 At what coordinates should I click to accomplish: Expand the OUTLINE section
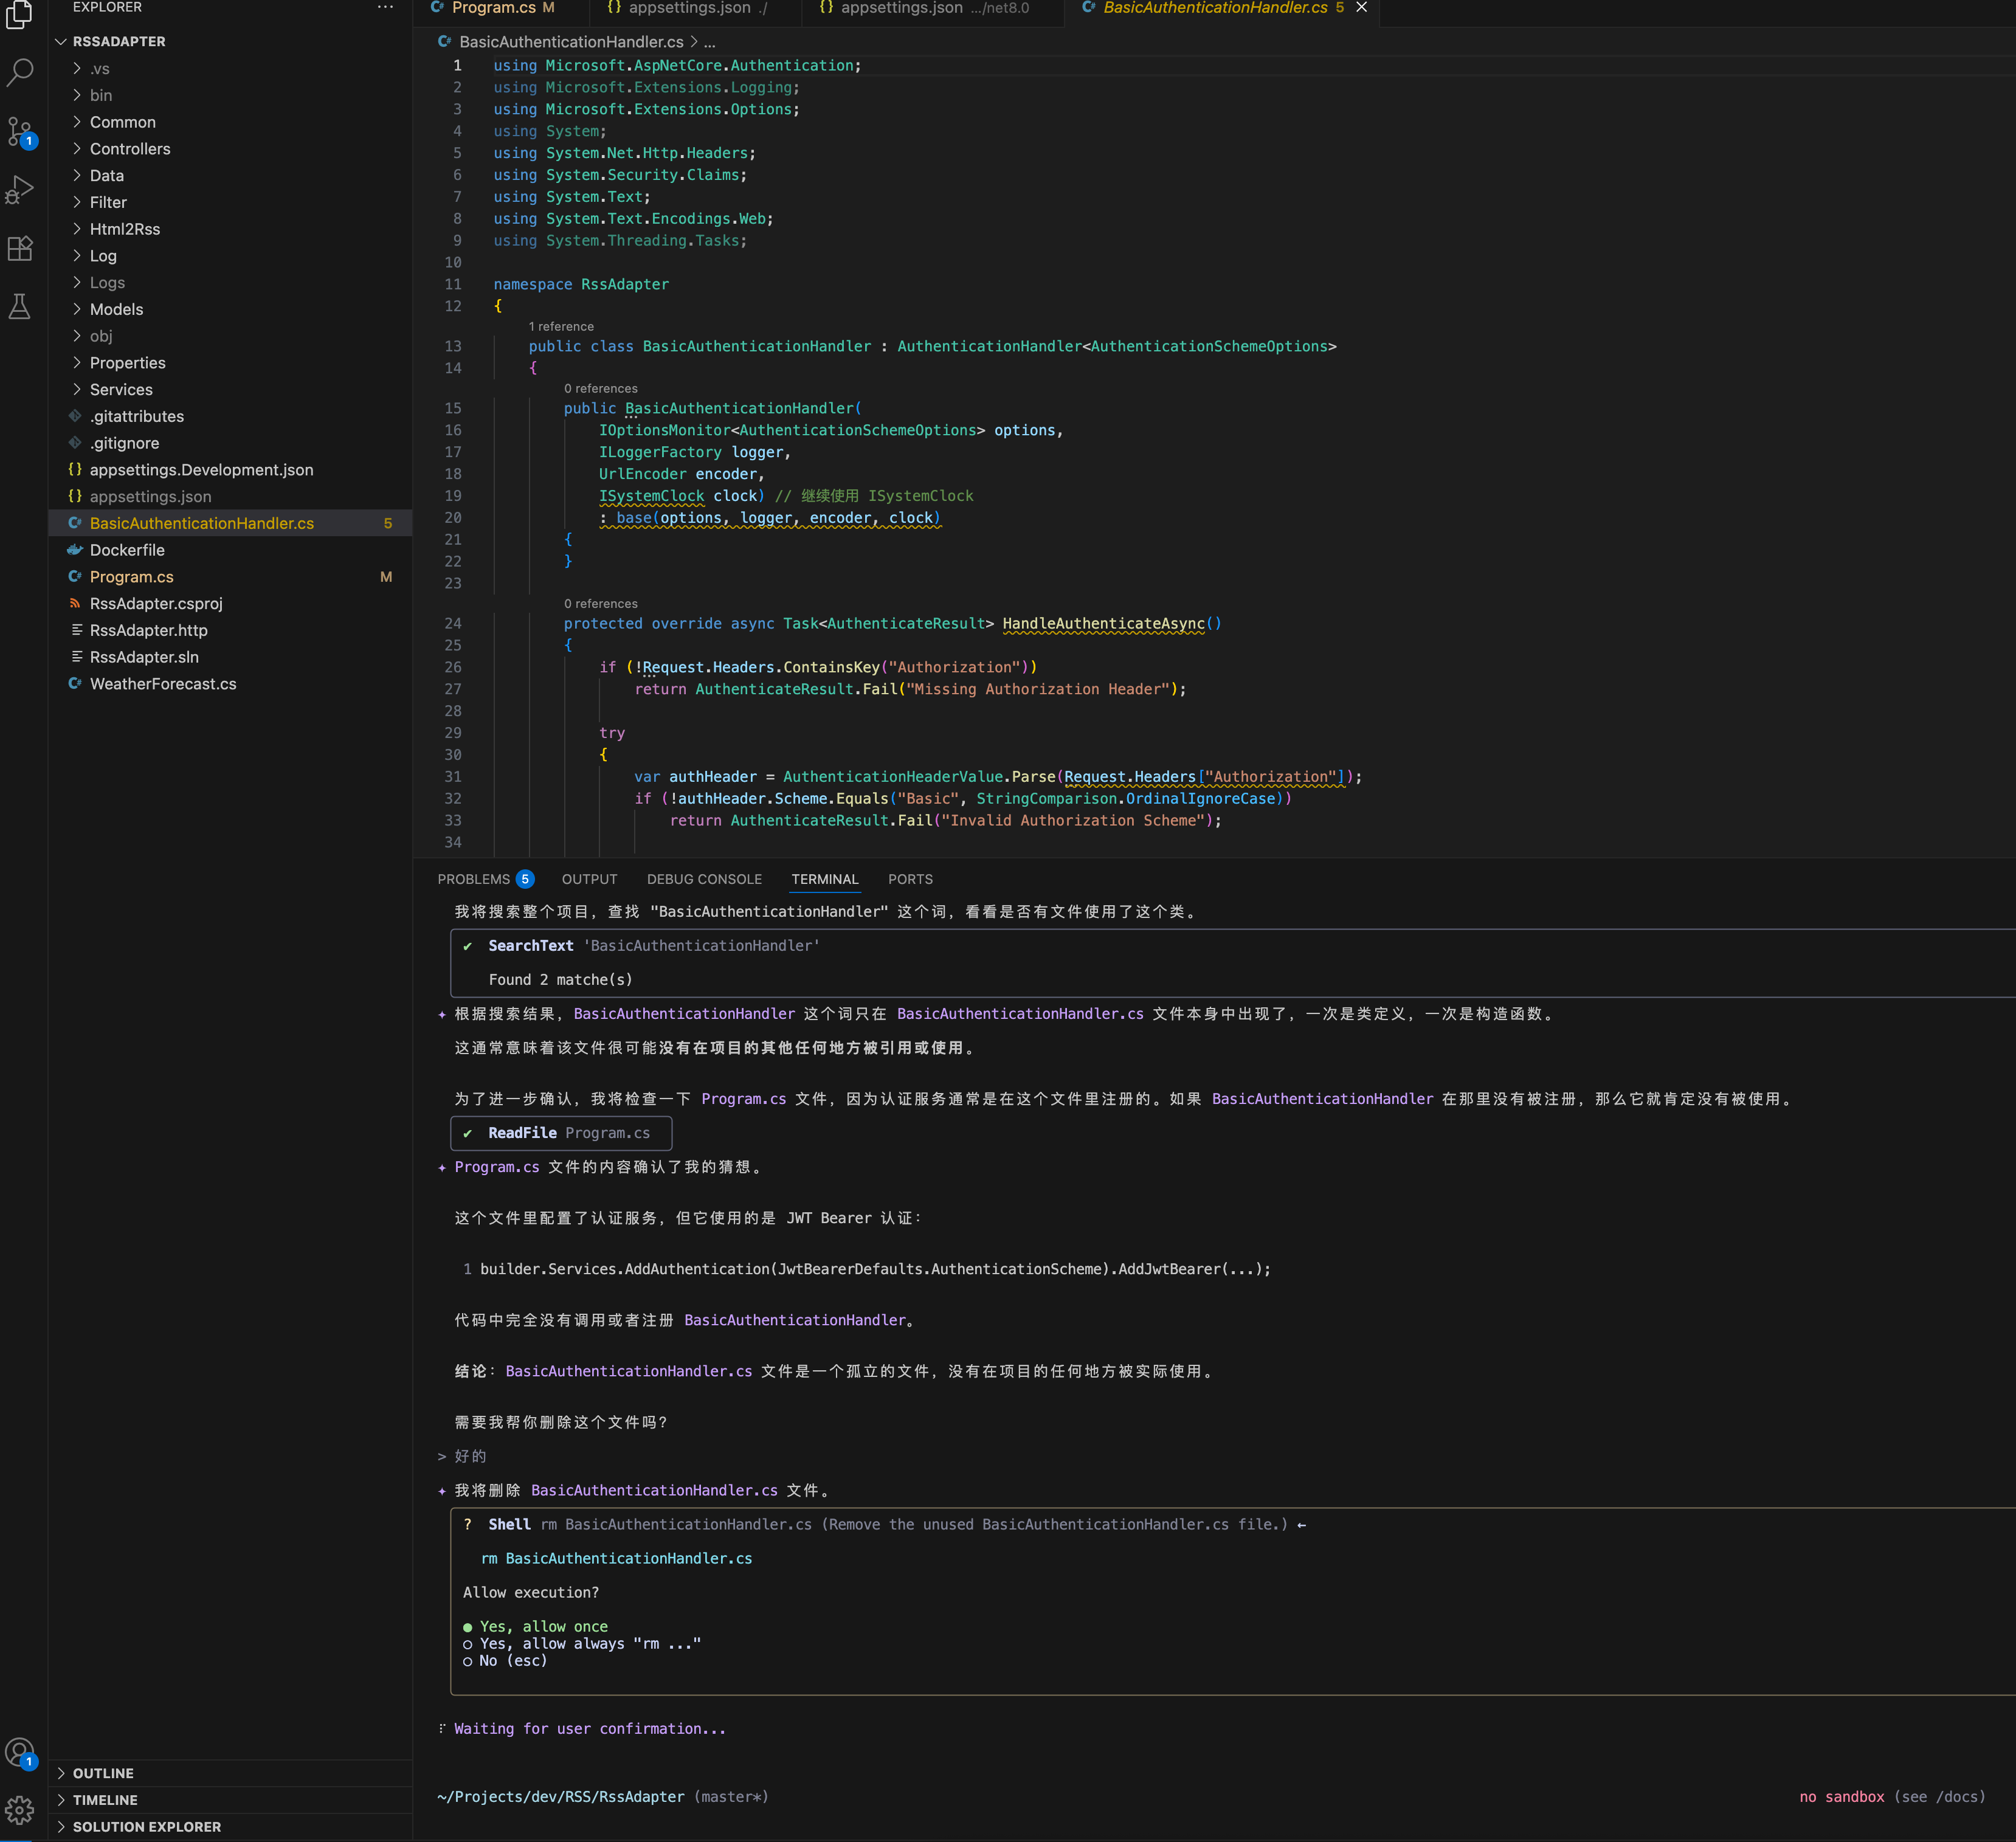point(230,1773)
